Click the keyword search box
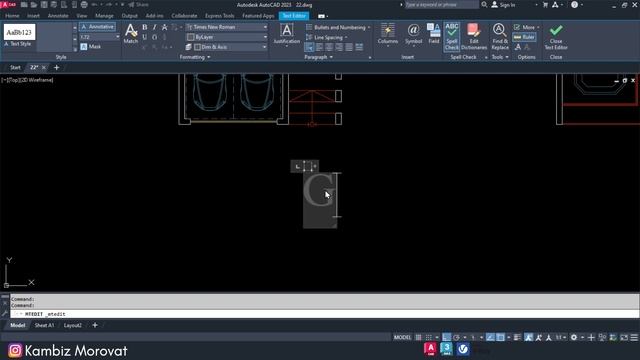The width and height of the screenshot is (640, 360). point(441,5)
